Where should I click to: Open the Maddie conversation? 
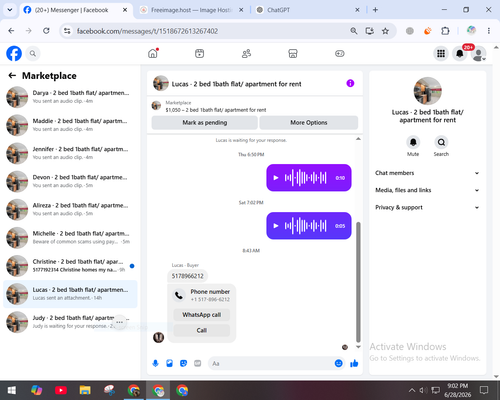[70, 125]
